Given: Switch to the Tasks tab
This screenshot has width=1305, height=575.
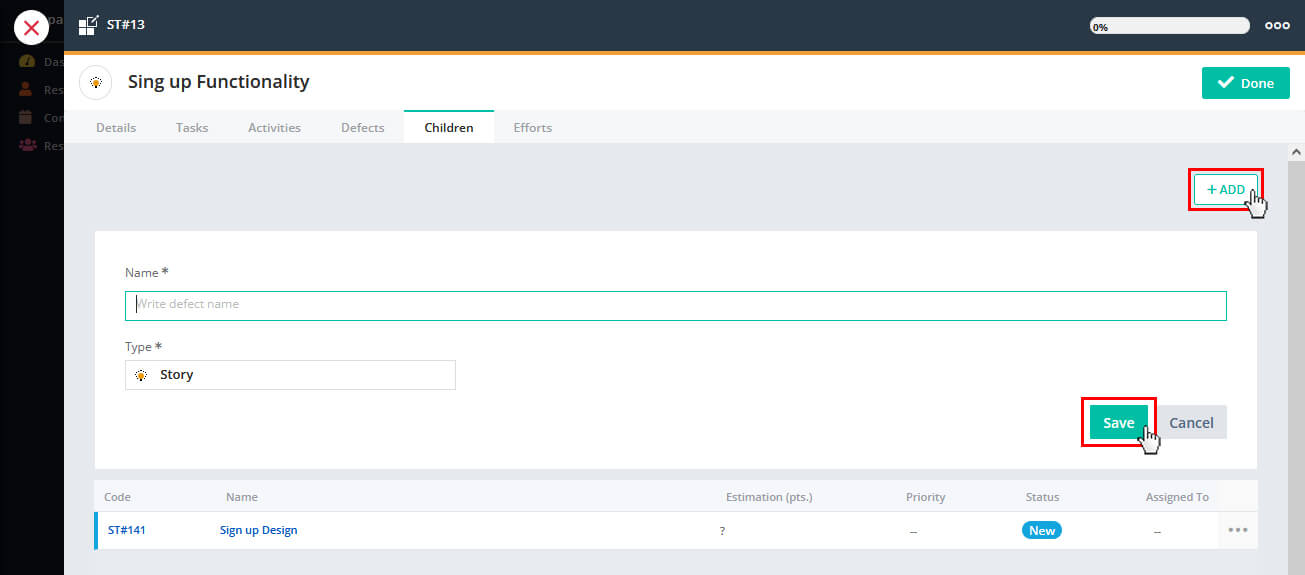Looking at the screenshot, I should (192, 127).
